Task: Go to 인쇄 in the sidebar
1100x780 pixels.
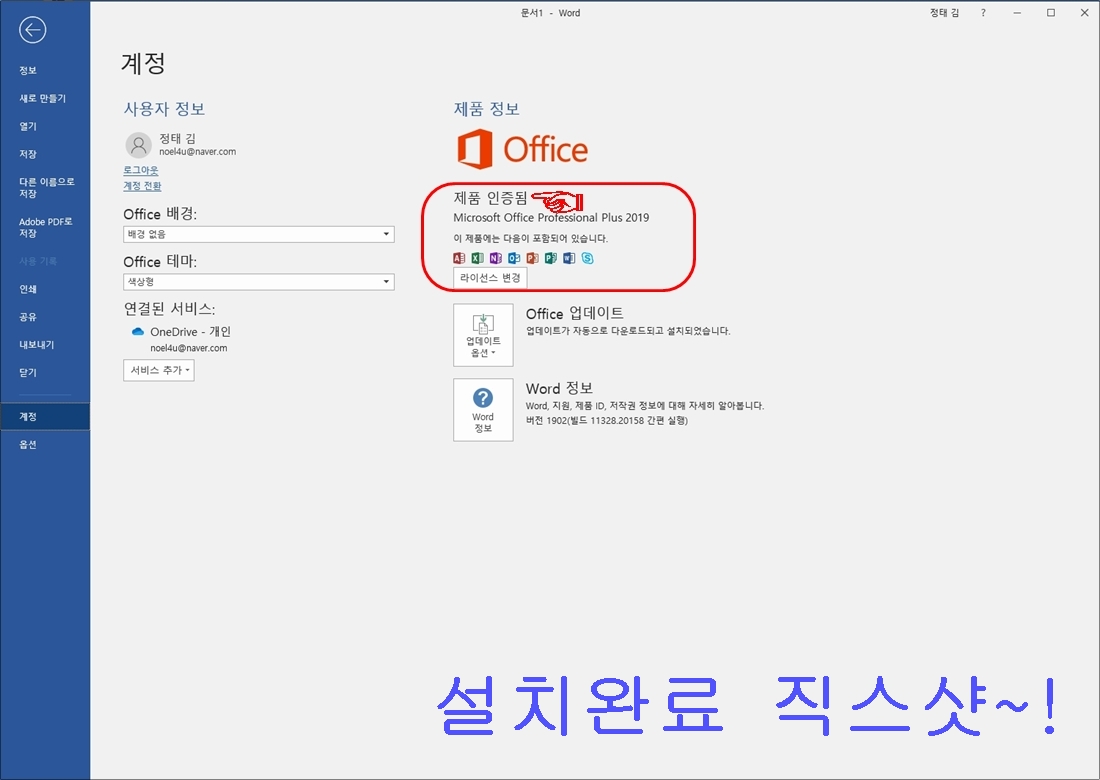Action: tap(28, 289)
